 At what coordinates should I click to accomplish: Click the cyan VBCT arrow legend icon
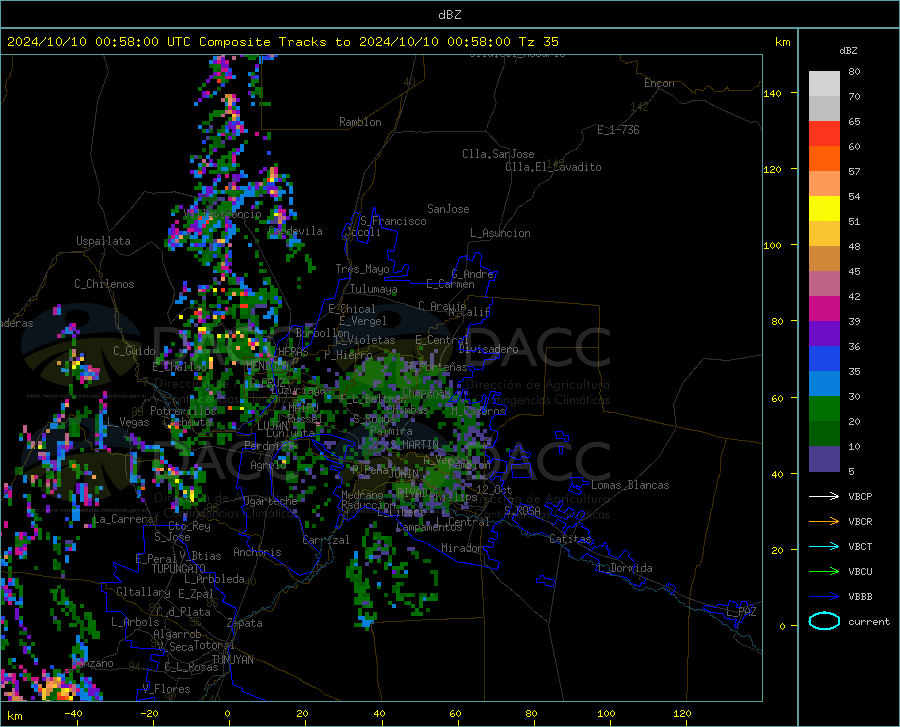pos(824,546)
